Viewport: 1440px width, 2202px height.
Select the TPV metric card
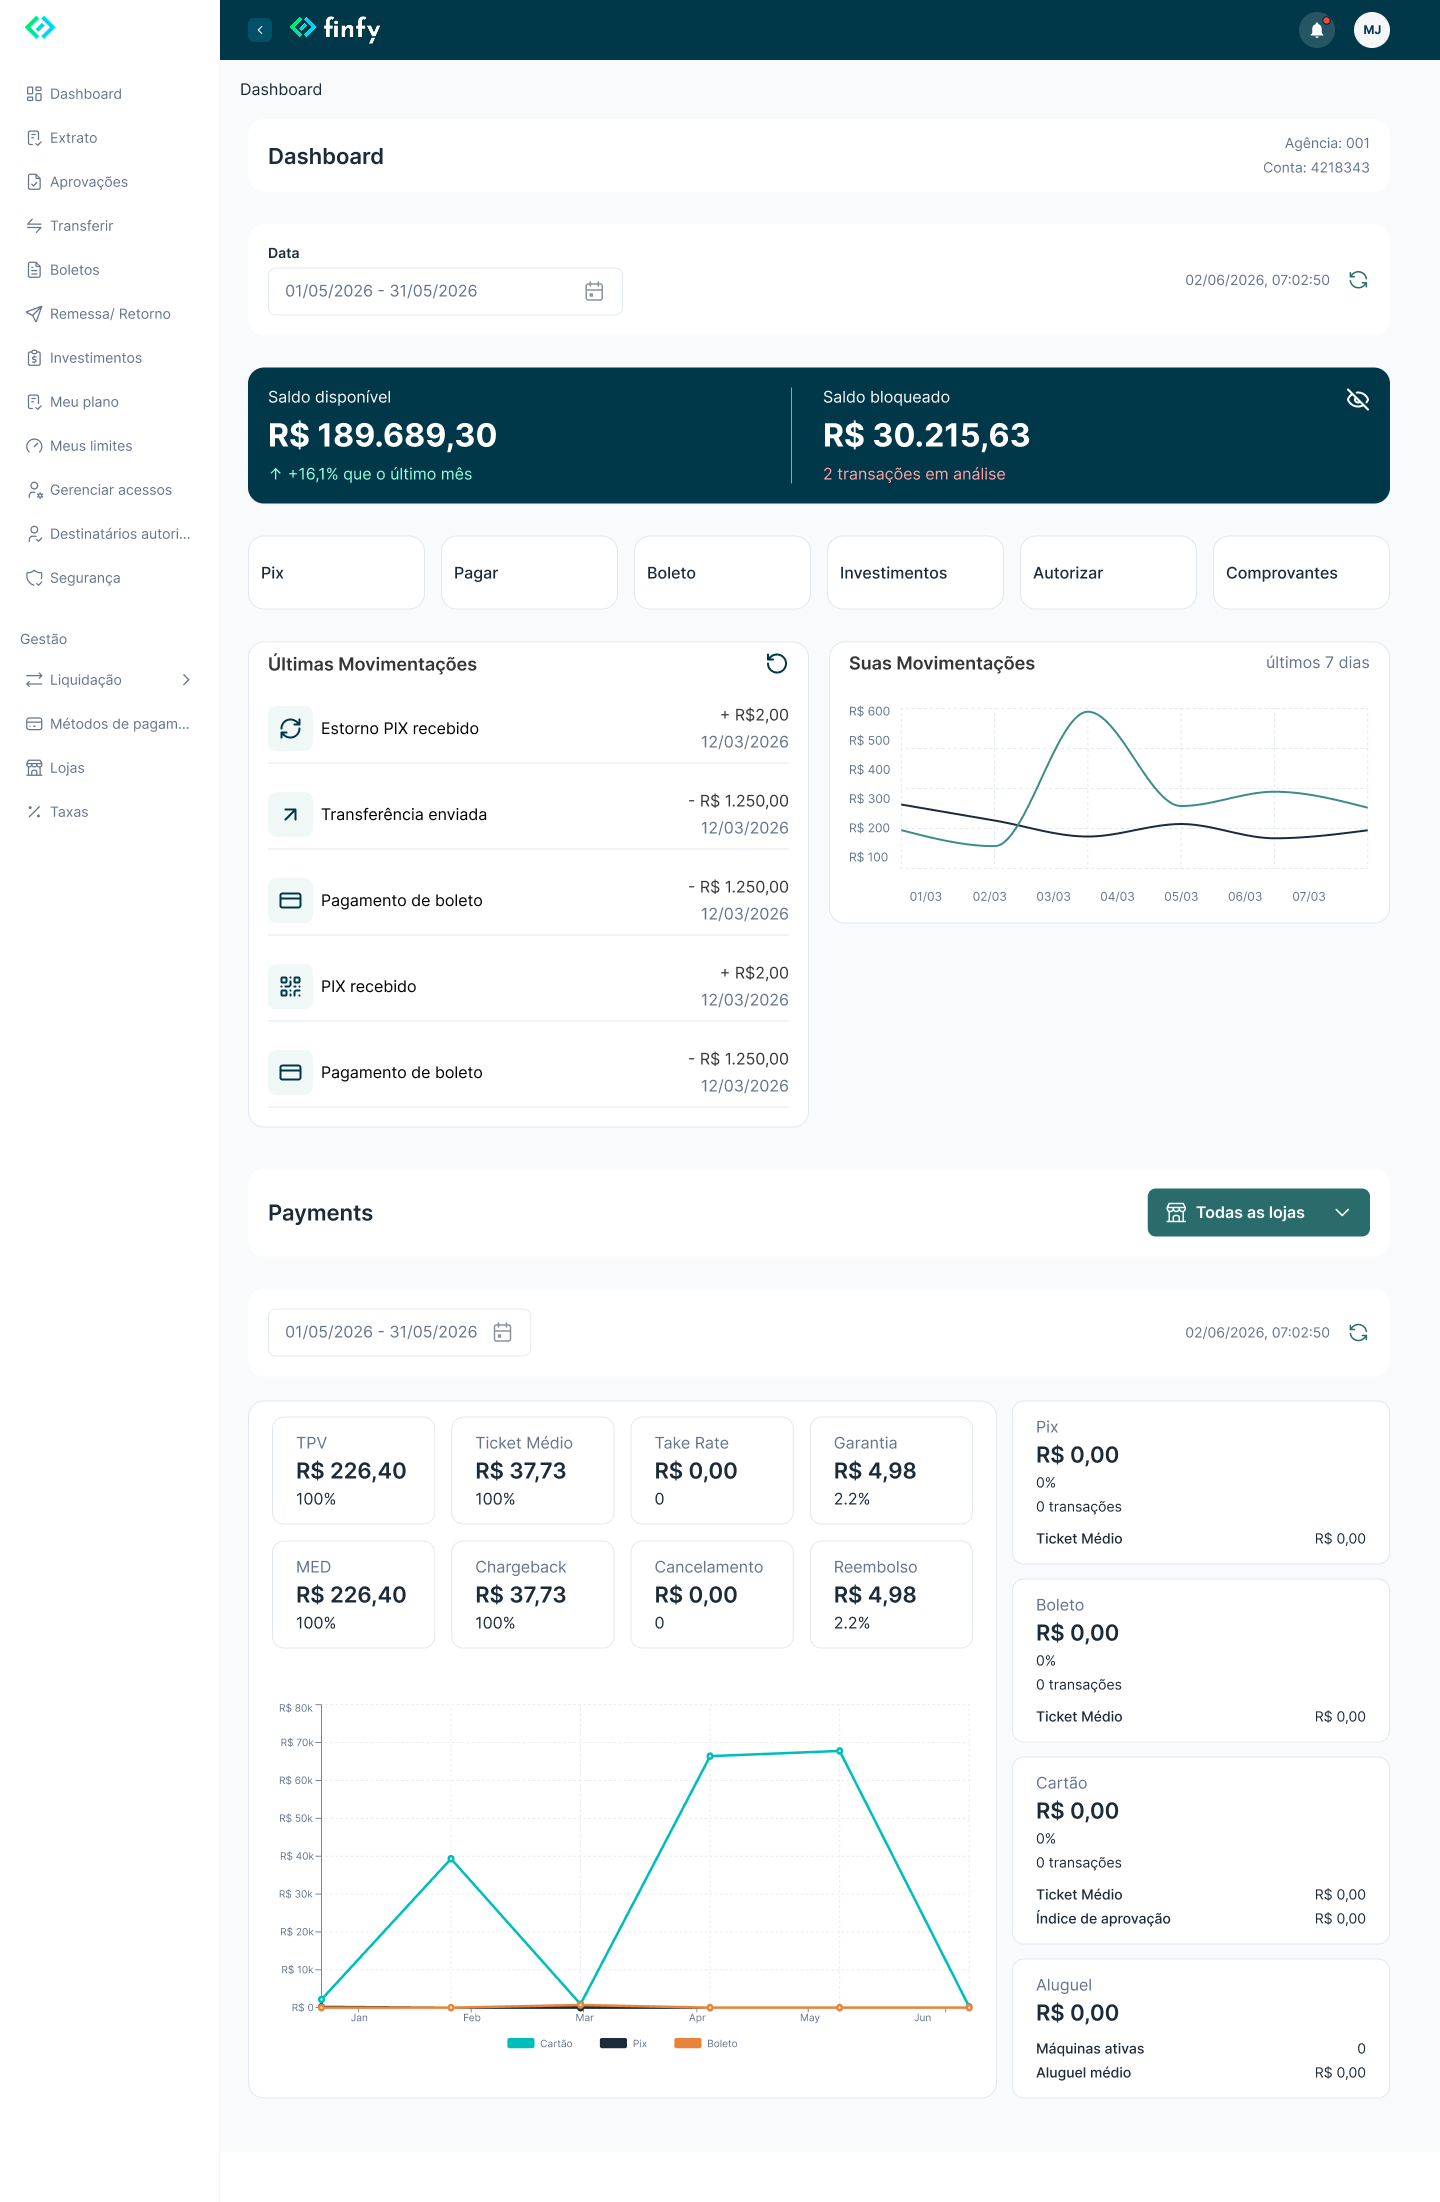(353, 1470)
